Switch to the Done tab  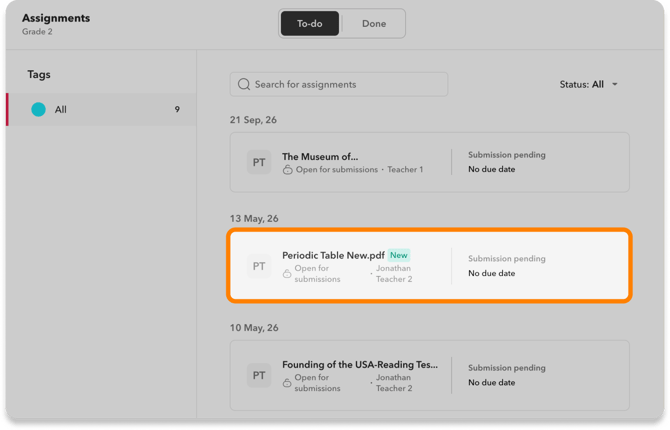(x=374, y=24)
